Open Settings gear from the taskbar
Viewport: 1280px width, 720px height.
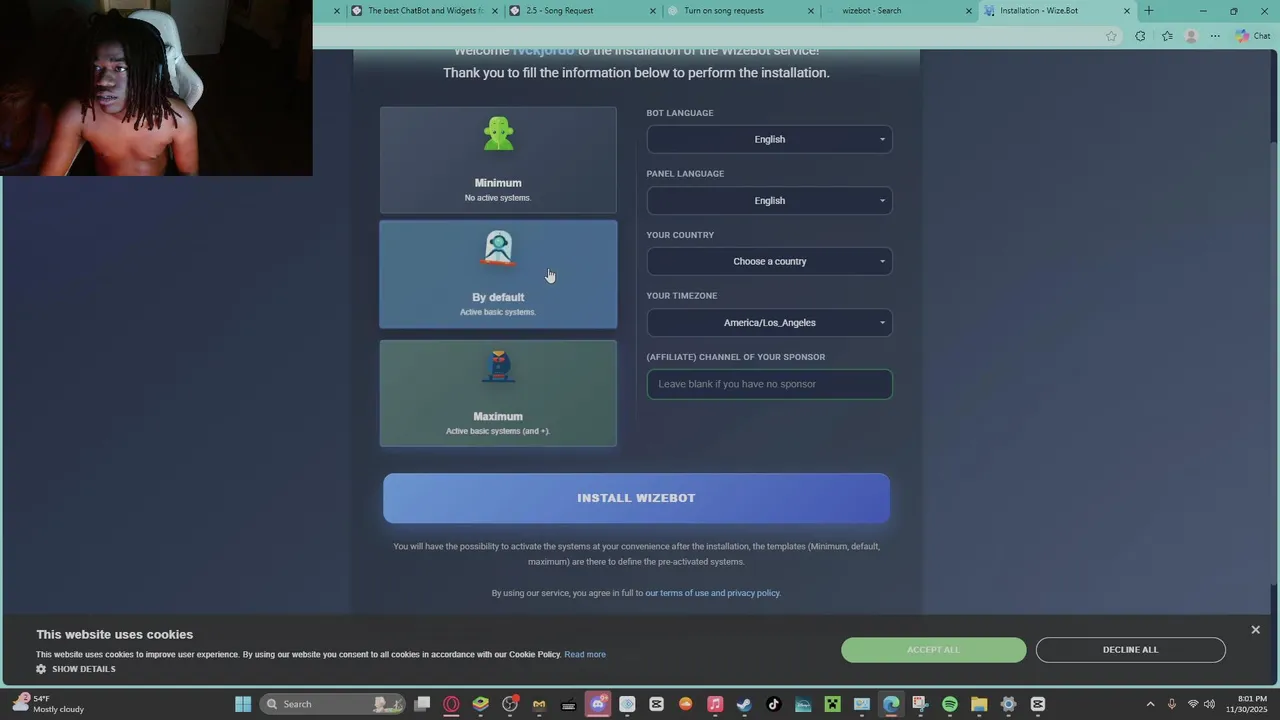pyautogui.click(x=1008, y=704)
